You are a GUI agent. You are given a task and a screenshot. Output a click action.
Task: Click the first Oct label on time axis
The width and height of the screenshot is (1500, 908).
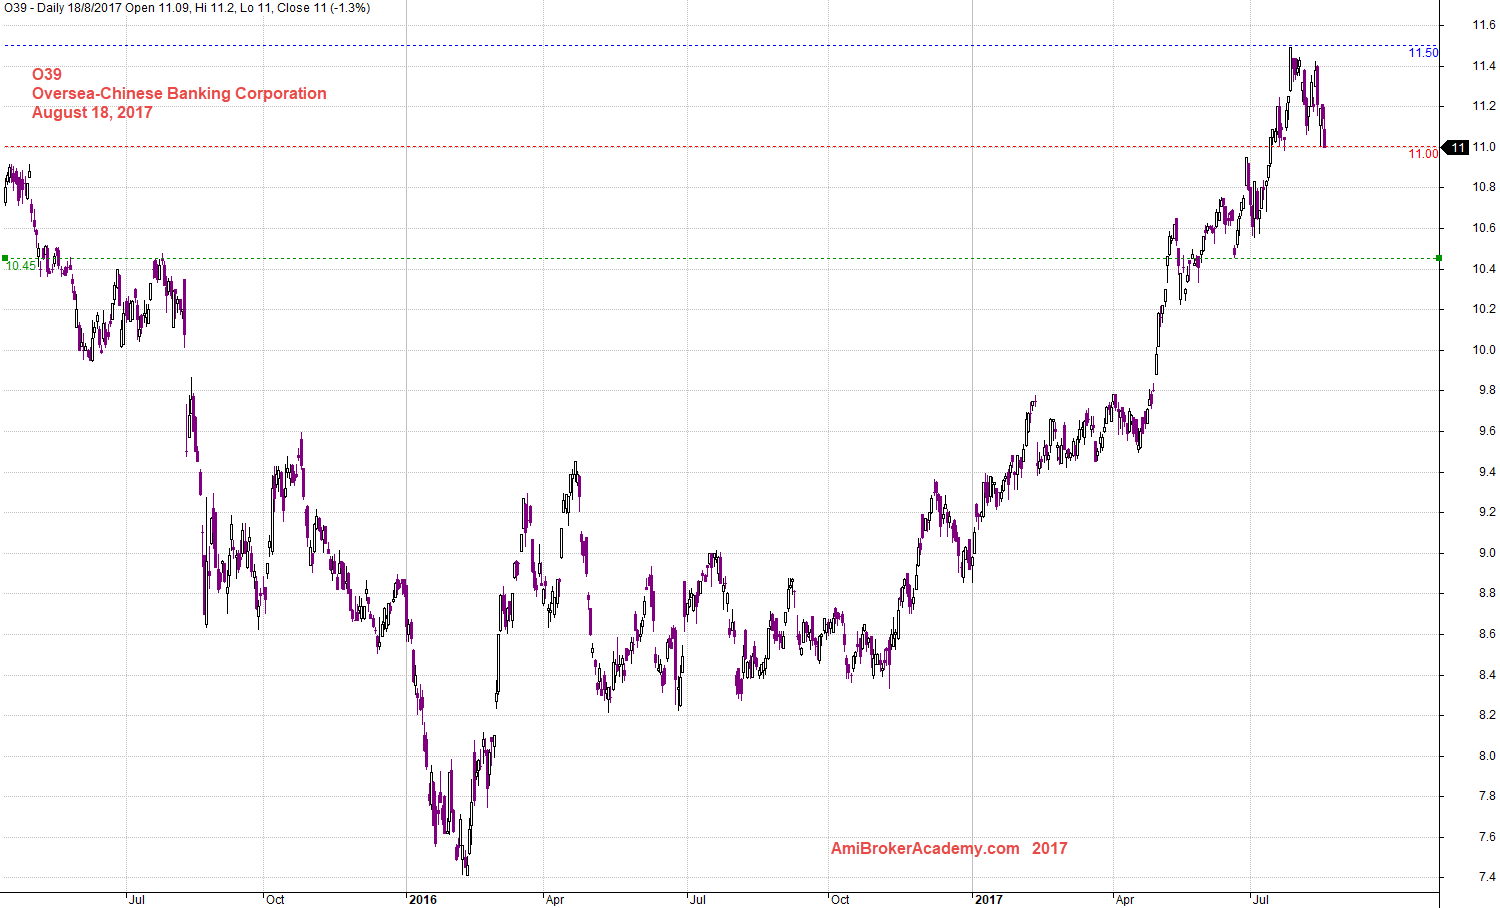click(x=275, y=900)
